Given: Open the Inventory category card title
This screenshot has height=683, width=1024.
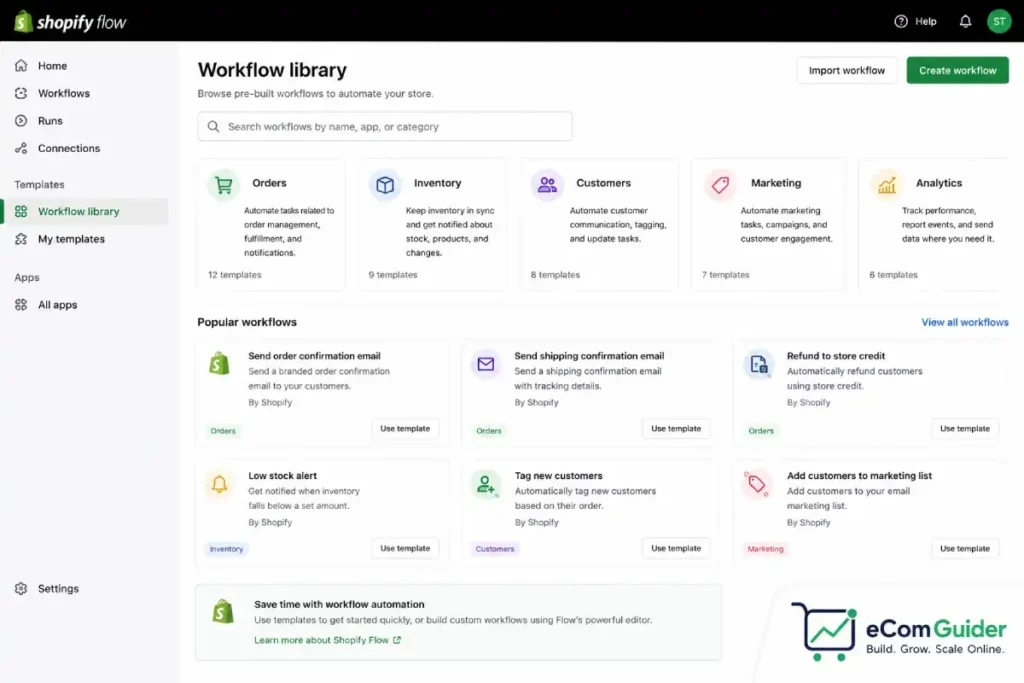Looking at the screenshot, I should point(438,183).
